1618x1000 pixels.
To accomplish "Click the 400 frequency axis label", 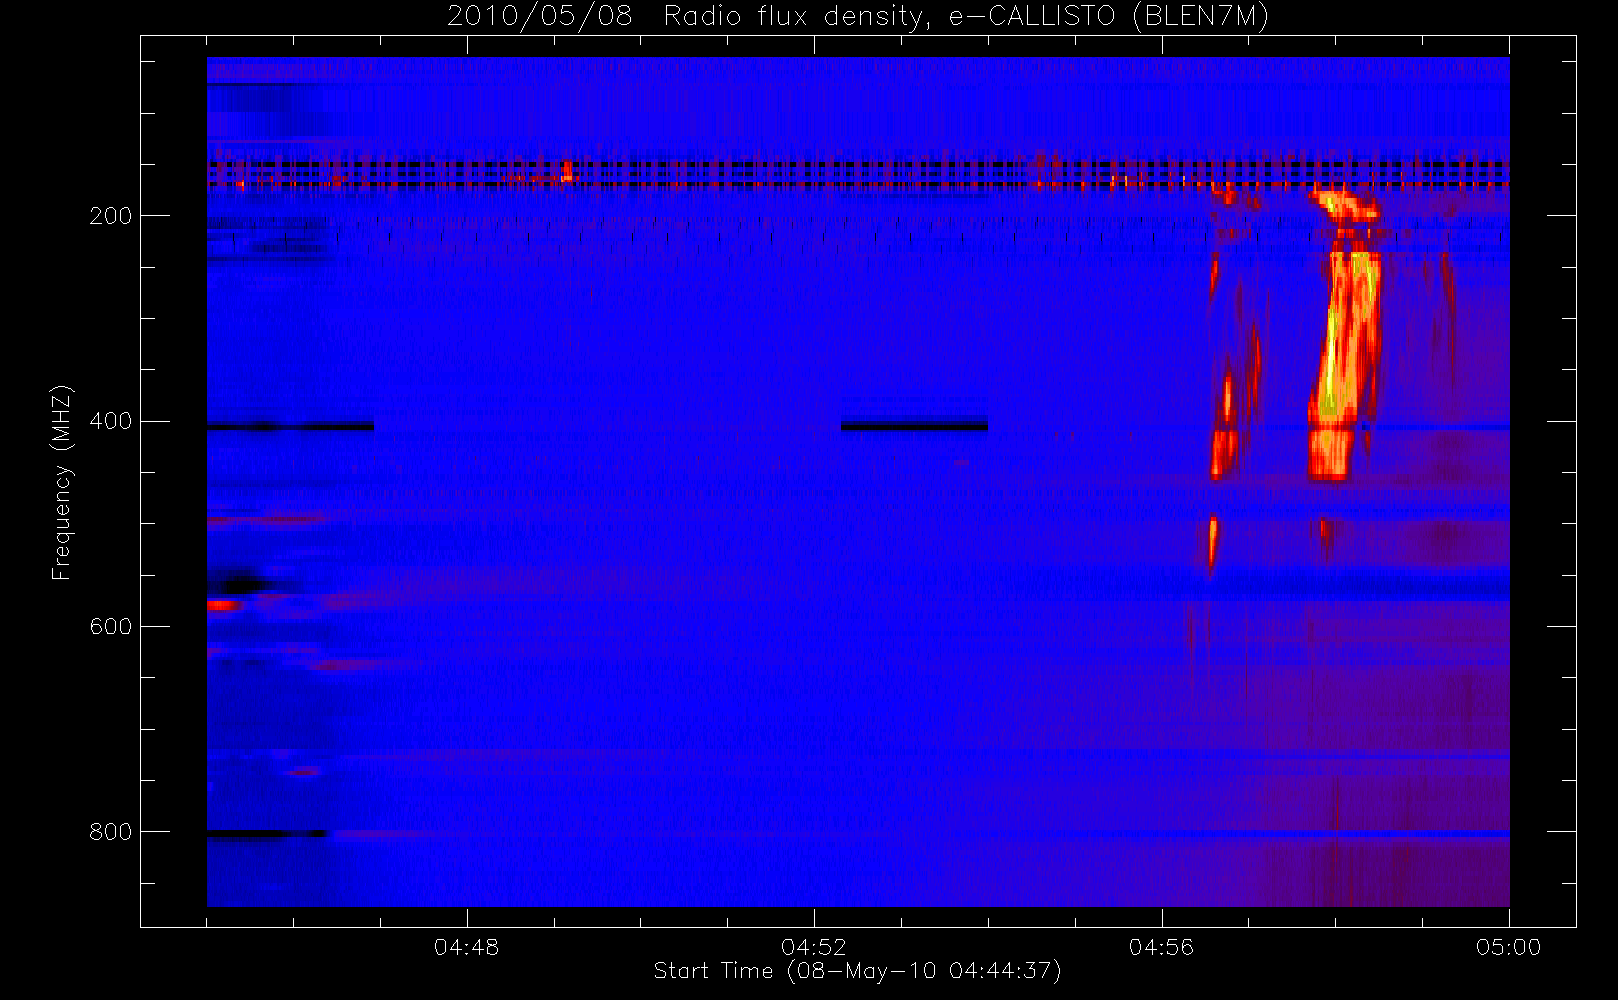I will coord(110,421).
